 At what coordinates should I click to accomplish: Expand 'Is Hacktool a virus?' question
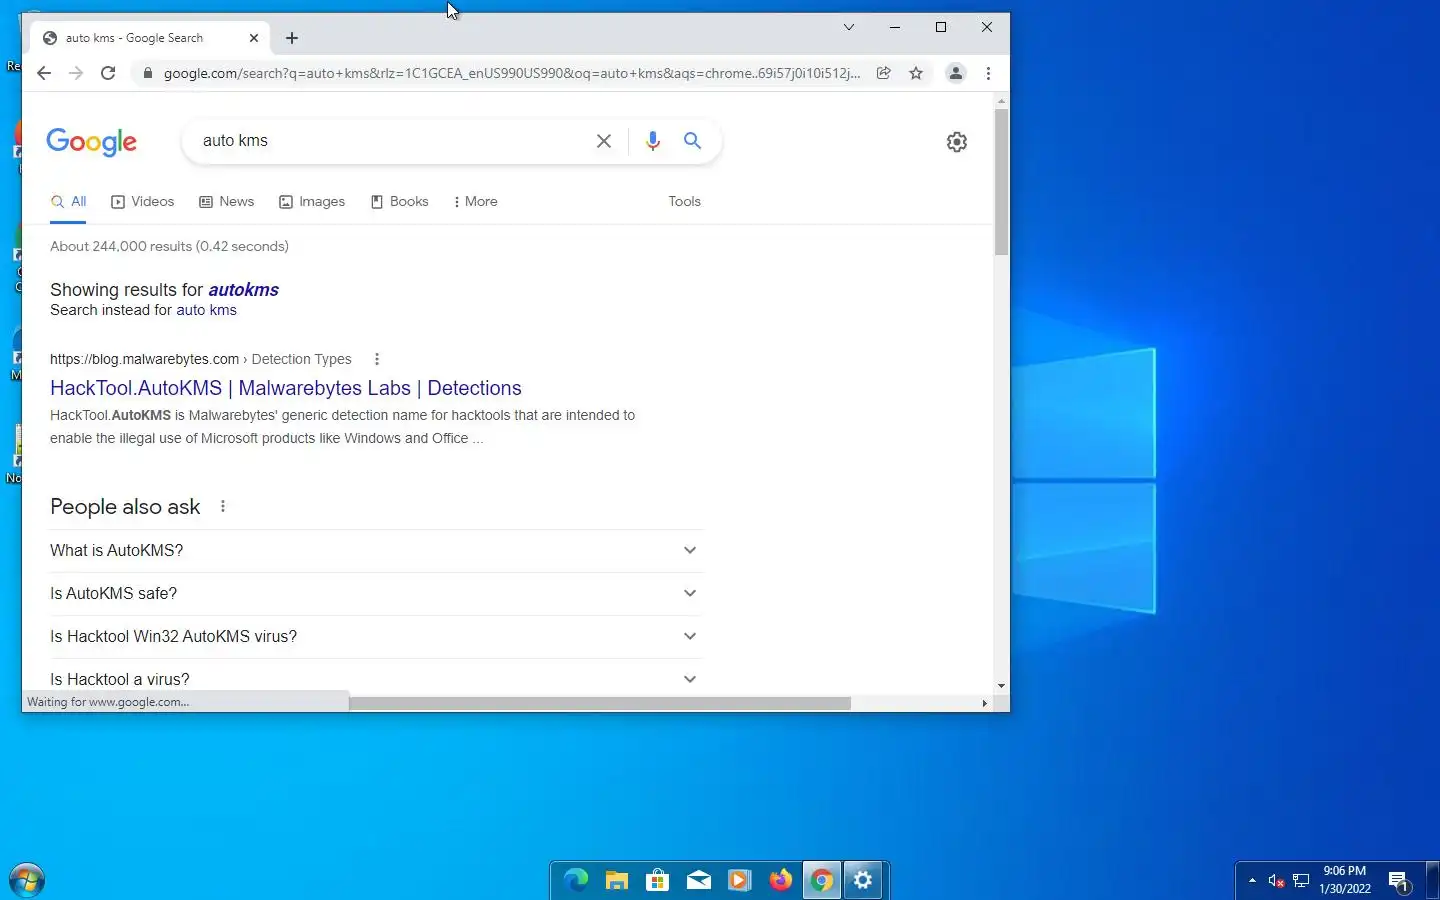[x=376, y=679]
